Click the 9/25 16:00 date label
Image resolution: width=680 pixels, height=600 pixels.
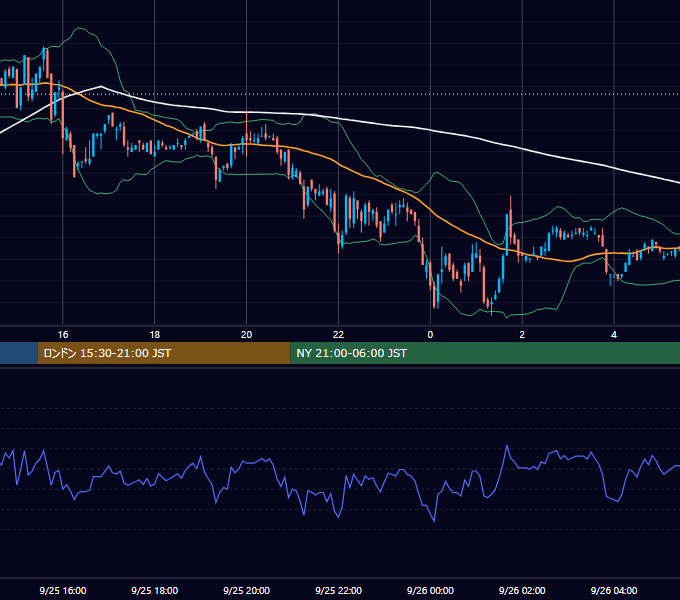coord(63,590)
